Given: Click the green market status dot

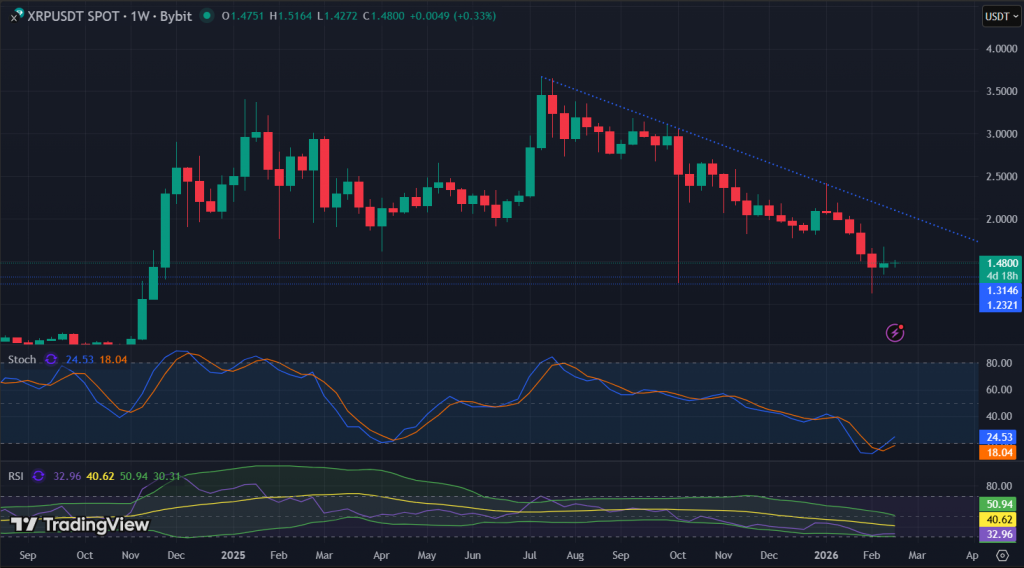Looking at the screenshot, I should coord(206,16).
